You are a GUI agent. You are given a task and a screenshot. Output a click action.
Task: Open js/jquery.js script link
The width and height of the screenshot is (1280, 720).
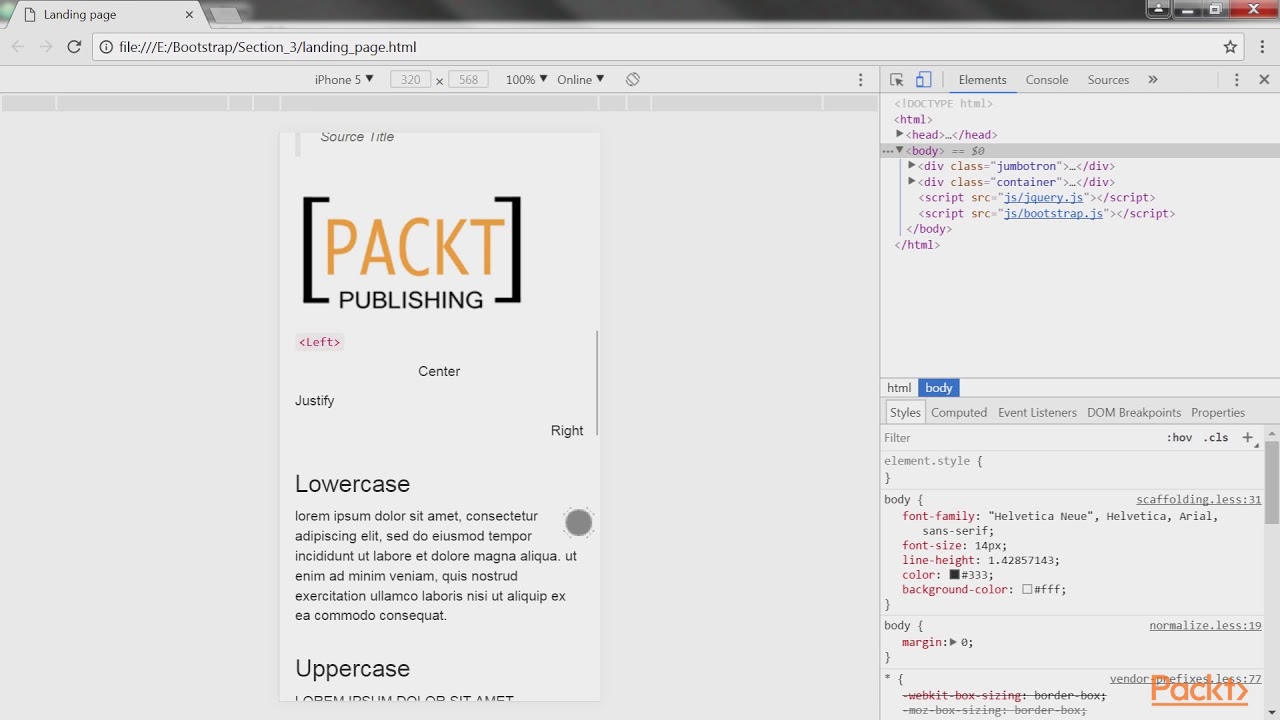point(1044,198)
